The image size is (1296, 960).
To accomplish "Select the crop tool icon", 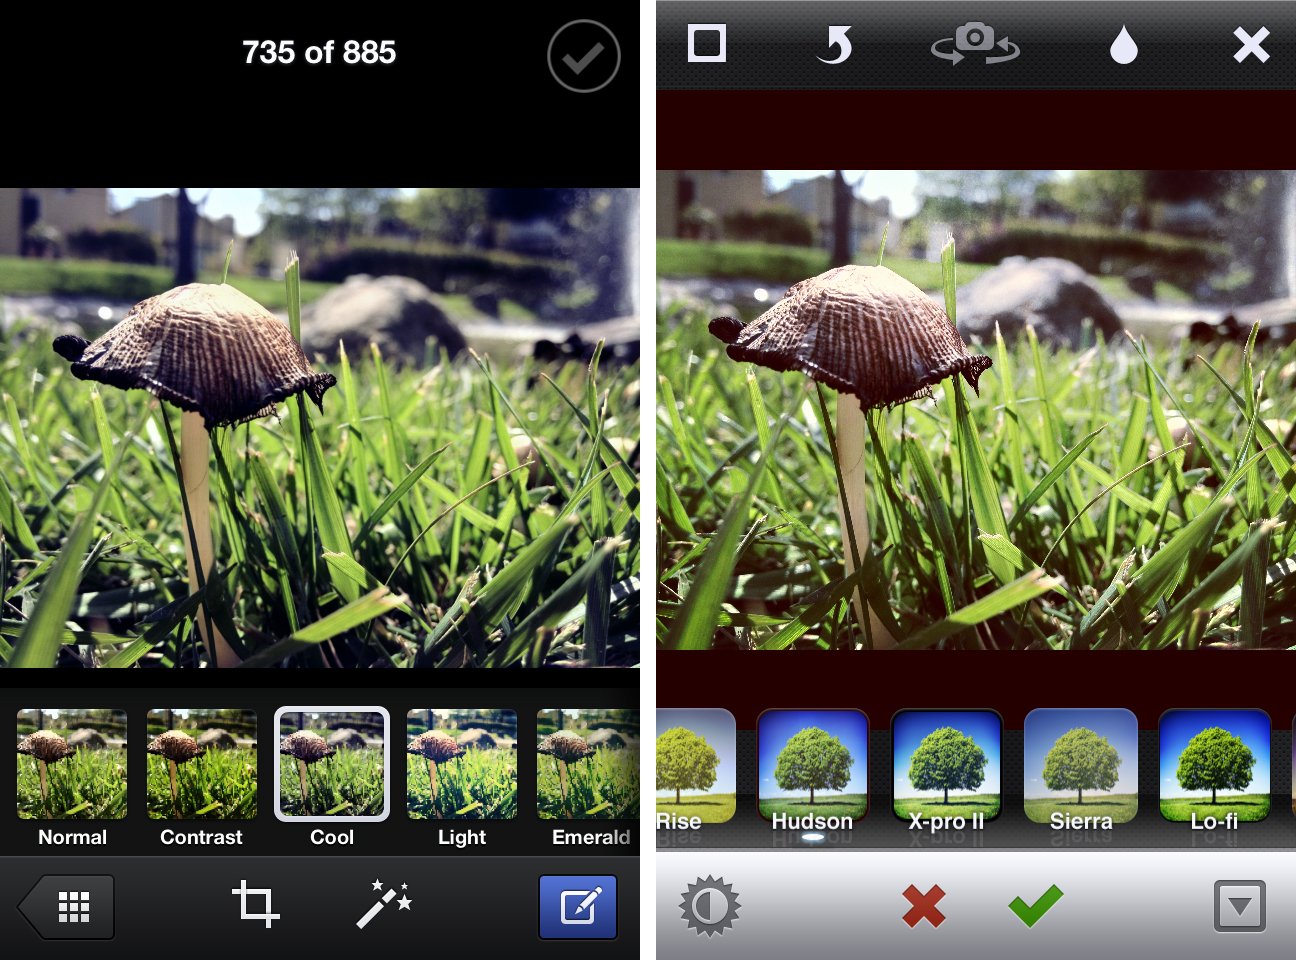I will tap(256, 904).
